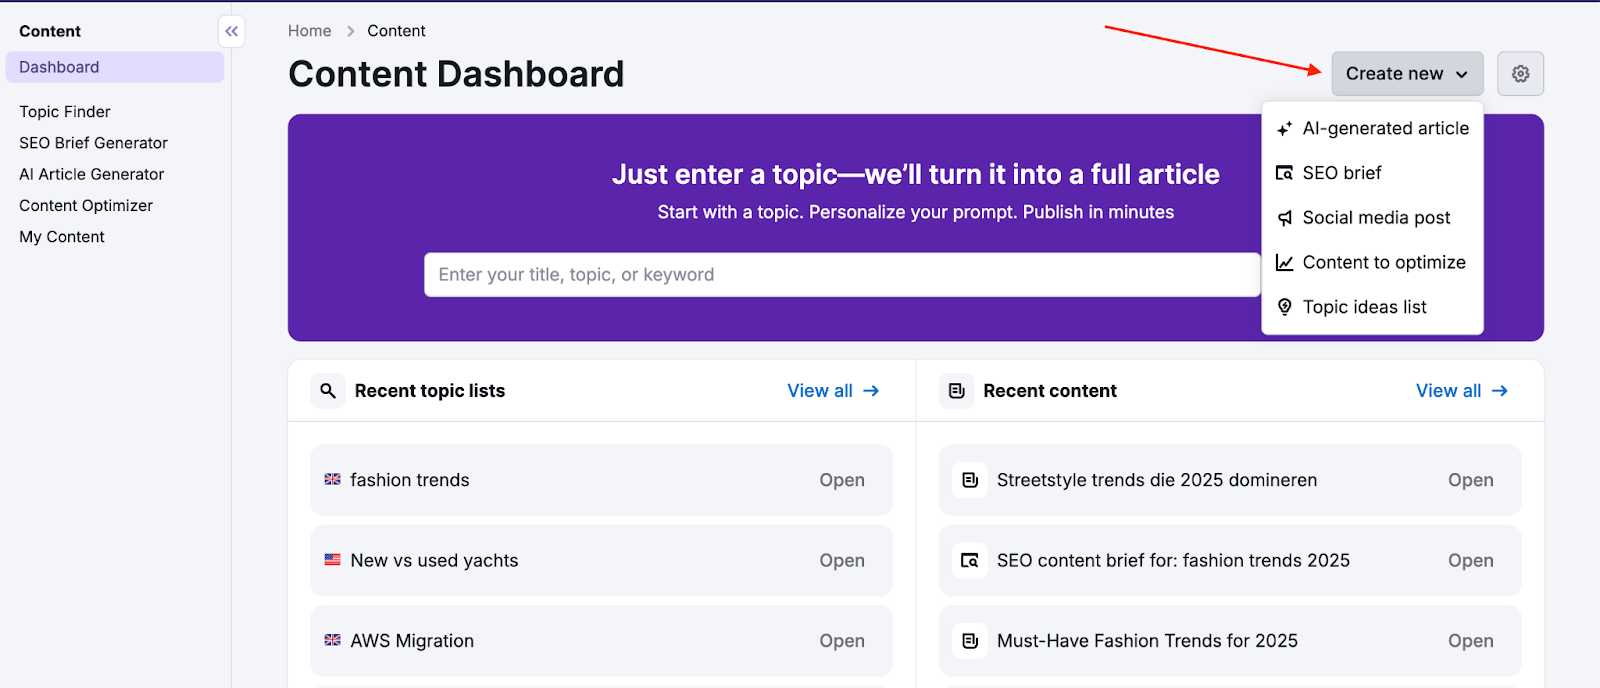The image size is (1600, 688).
Task: Open the Create new dropdown
Action: pyautogui.click(x=1405, y=73)
